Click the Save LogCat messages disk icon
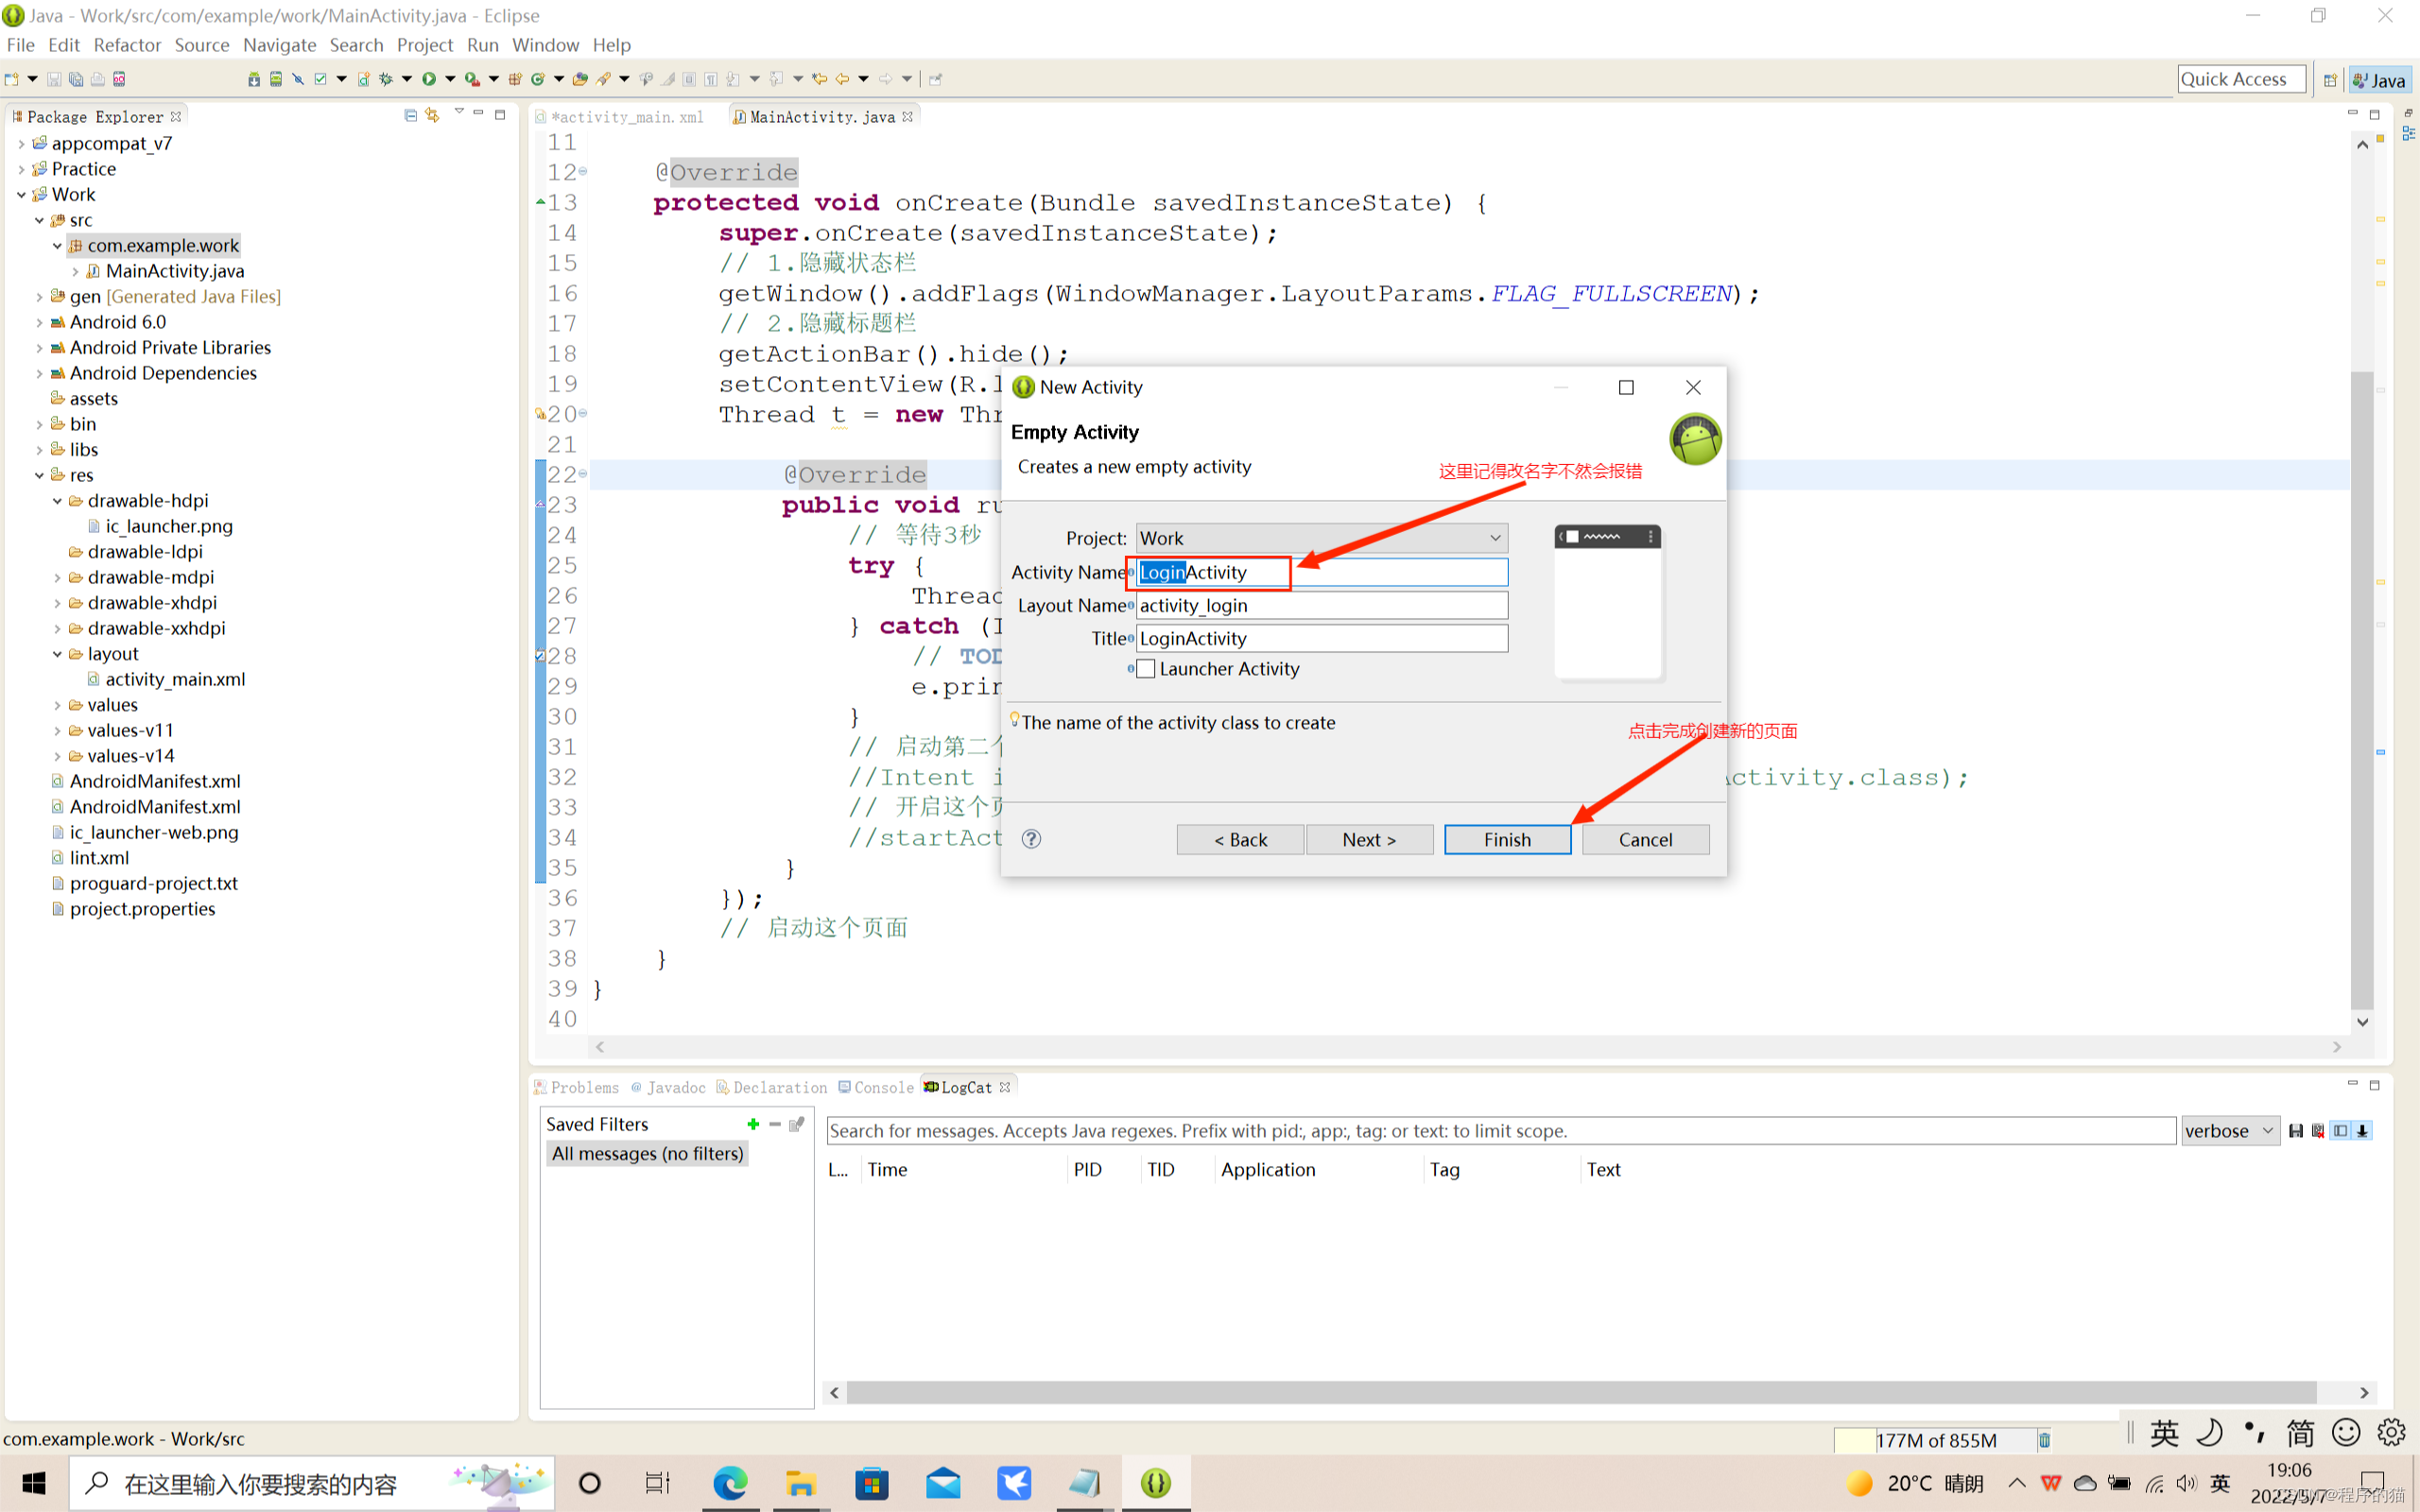This screenshot has height=1512, width=2420. click(x=2296, y=1131)
